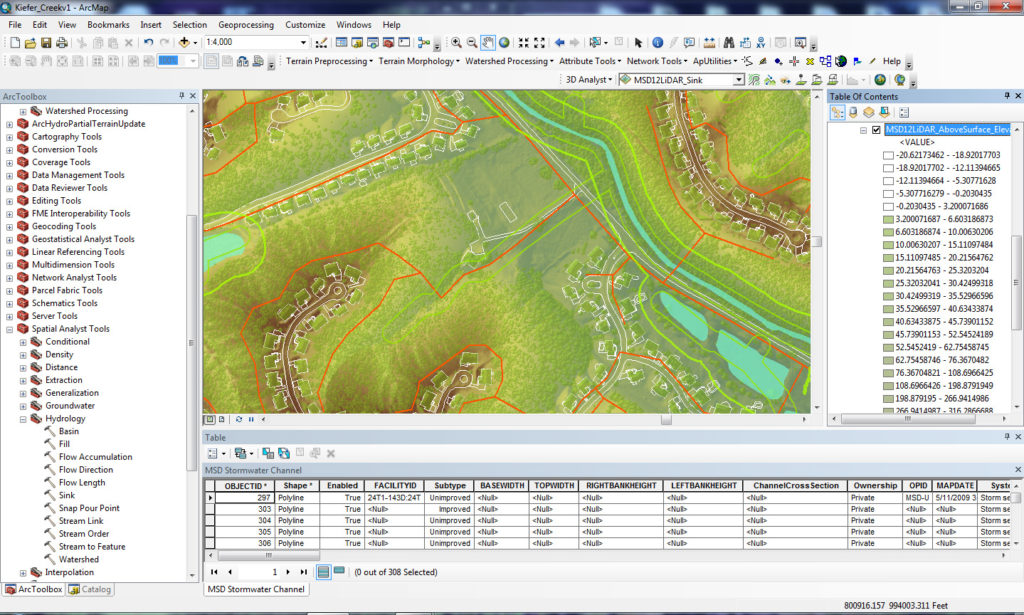Open Terrain Preprocessing dropdown menu

click(x=329, y=61)
